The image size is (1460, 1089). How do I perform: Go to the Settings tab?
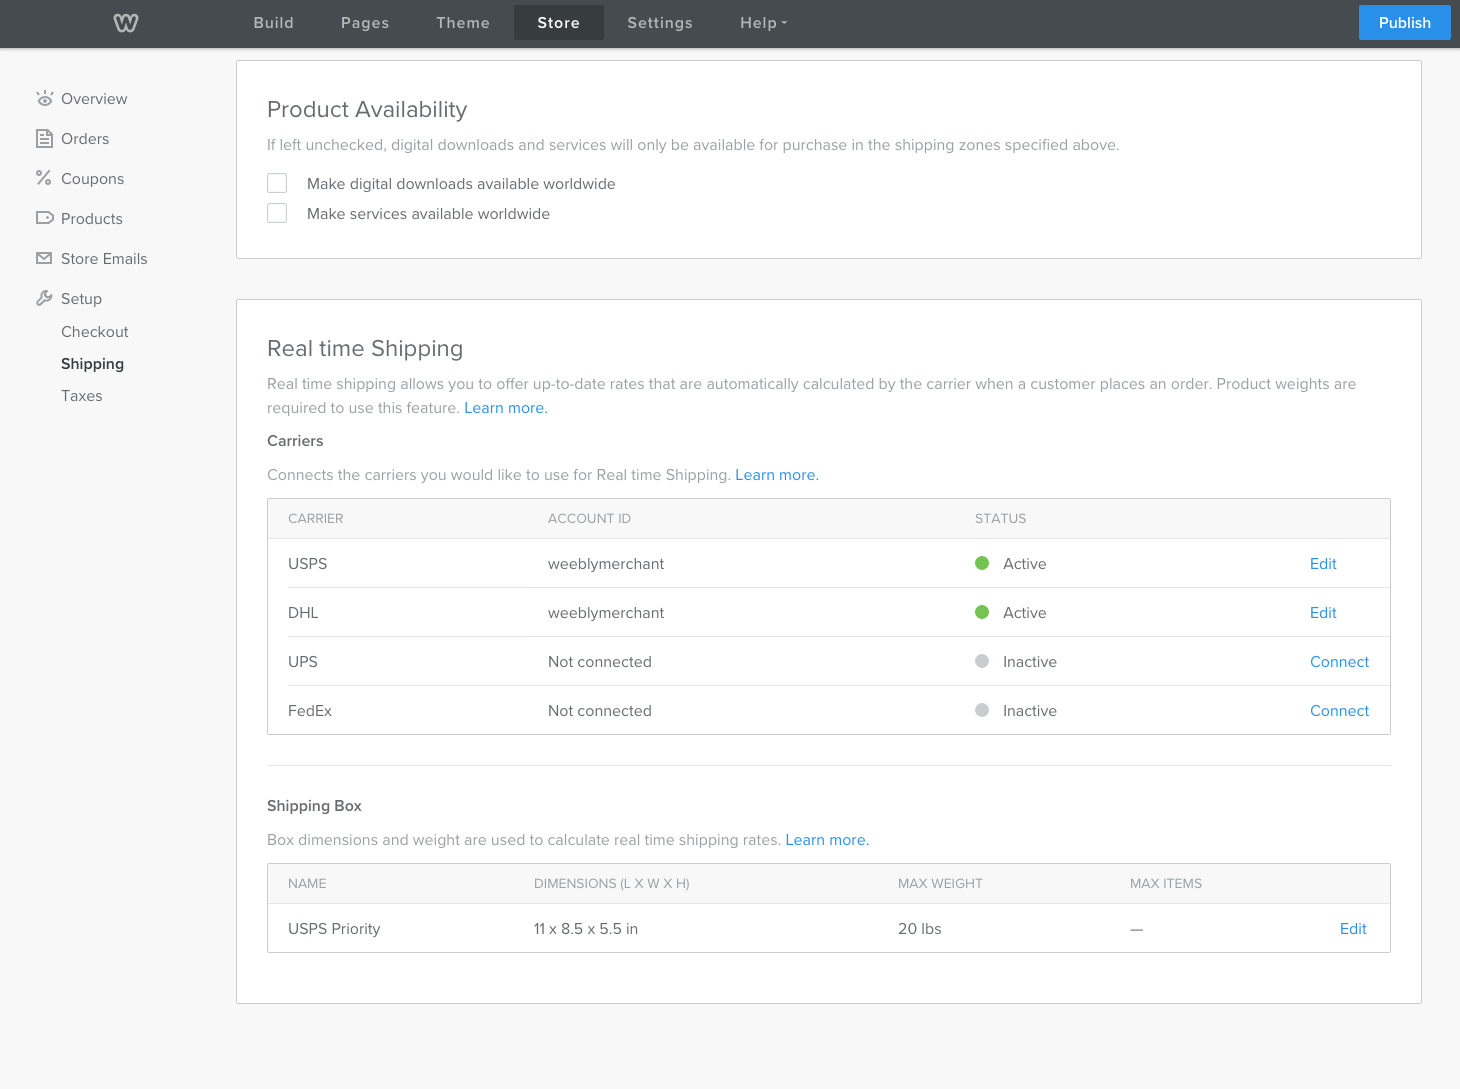tap(660, 23)
